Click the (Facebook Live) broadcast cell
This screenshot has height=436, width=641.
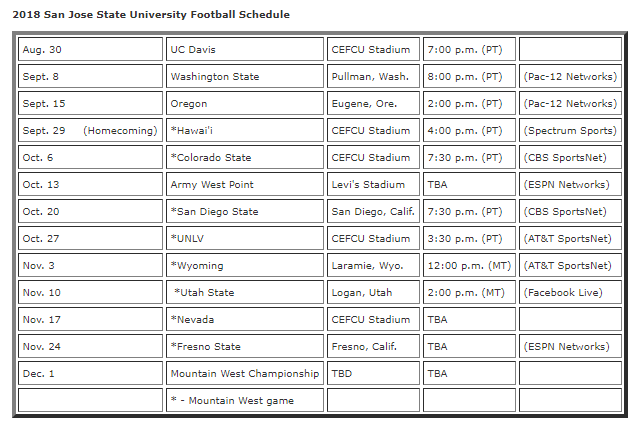pos(565,293)
